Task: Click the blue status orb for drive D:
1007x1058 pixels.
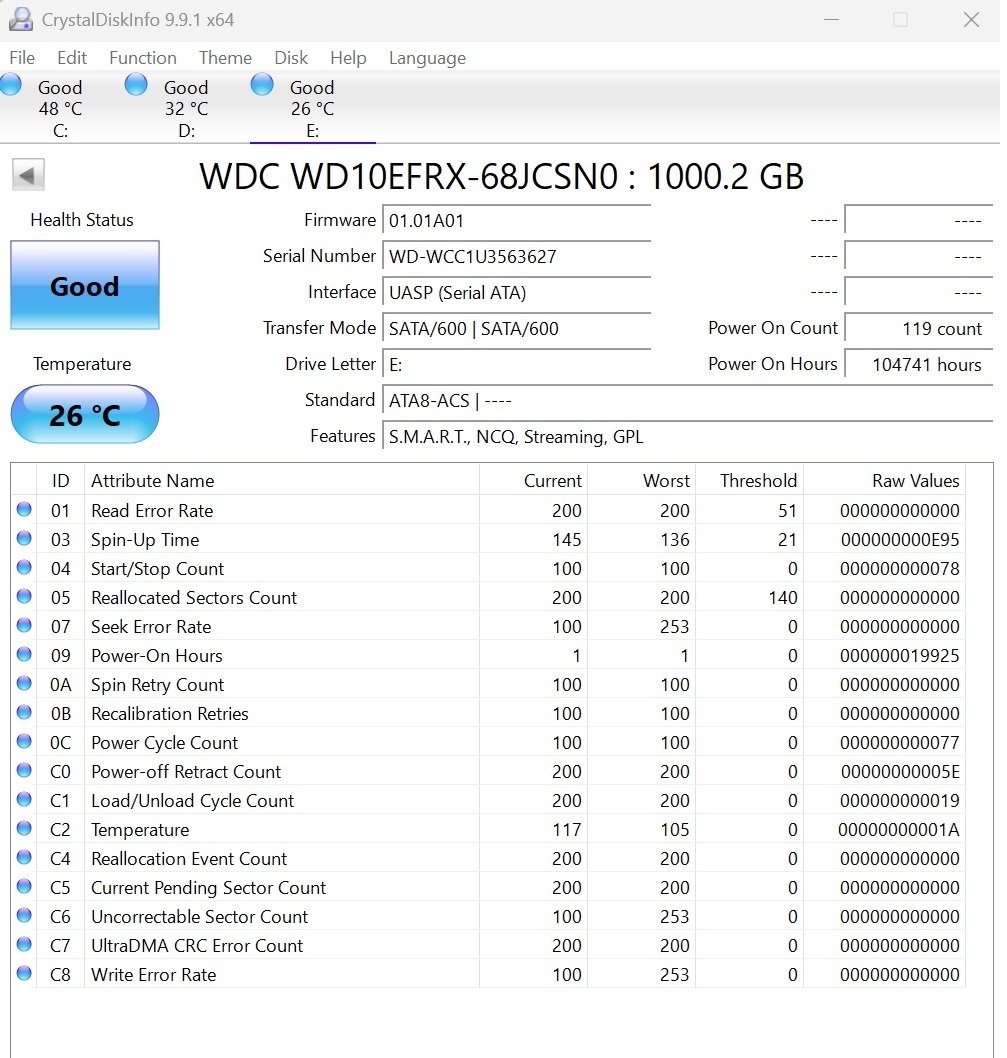Action: click(136, 85)
